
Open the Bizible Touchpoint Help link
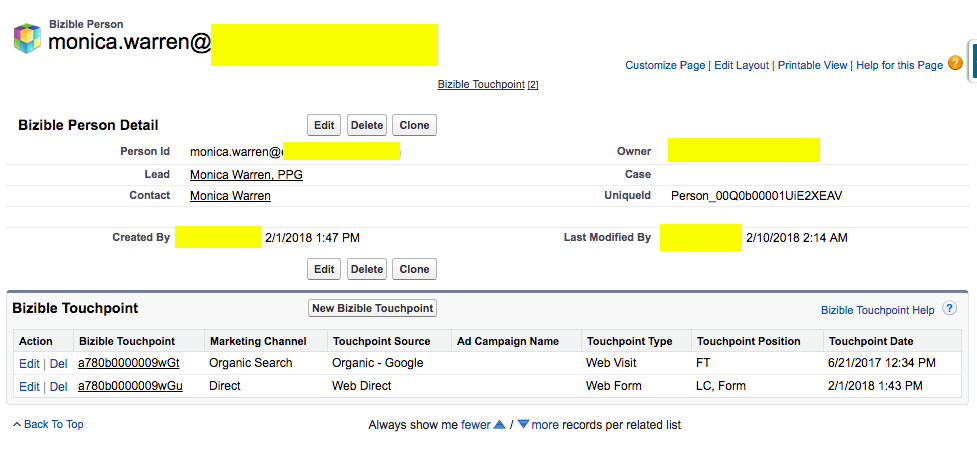coord(877,310)
